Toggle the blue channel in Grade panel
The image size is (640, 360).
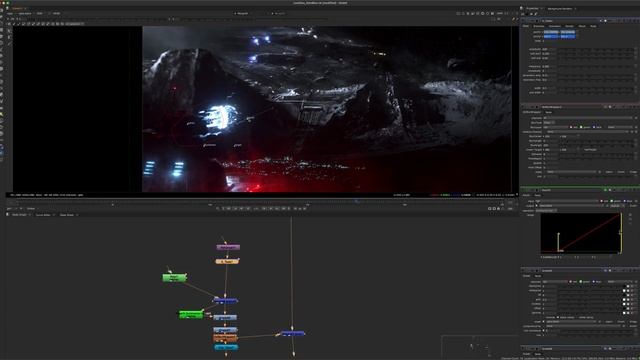pyautogui.click(x=594, y=282)
